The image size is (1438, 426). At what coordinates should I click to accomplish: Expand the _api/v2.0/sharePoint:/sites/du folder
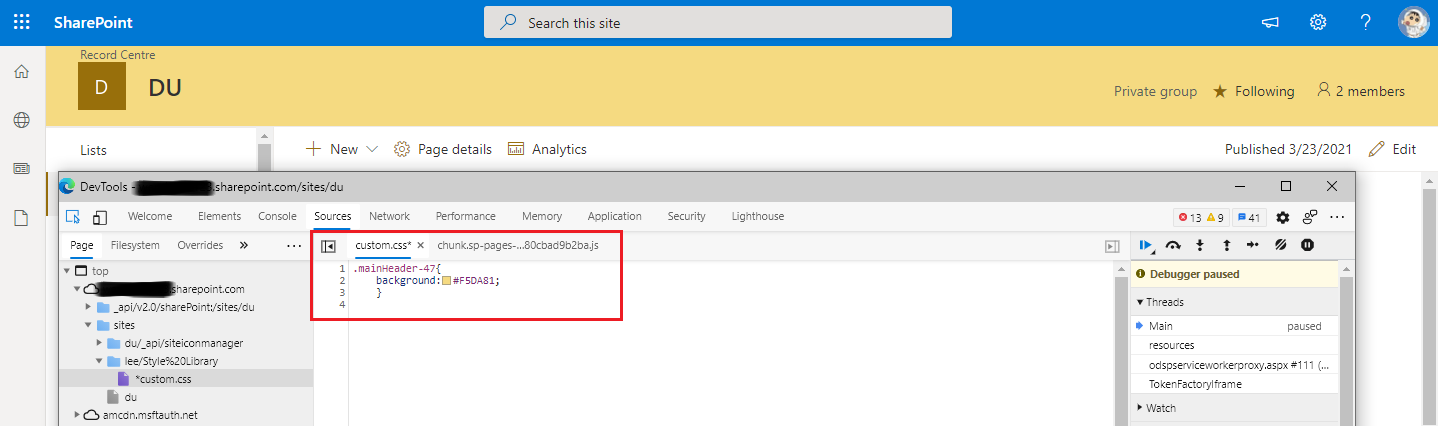point(89,307)
